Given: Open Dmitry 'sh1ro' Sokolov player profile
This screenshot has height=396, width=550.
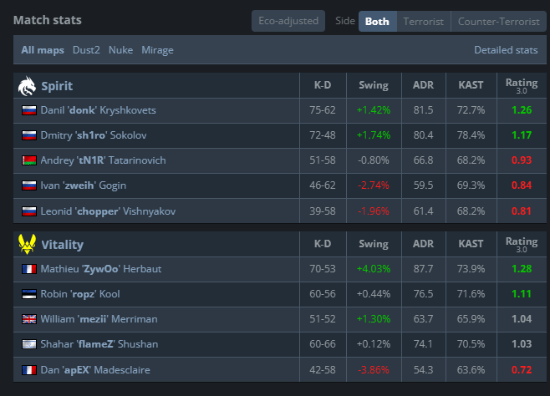Looking at the screenshot, I should tap(94, 135).
